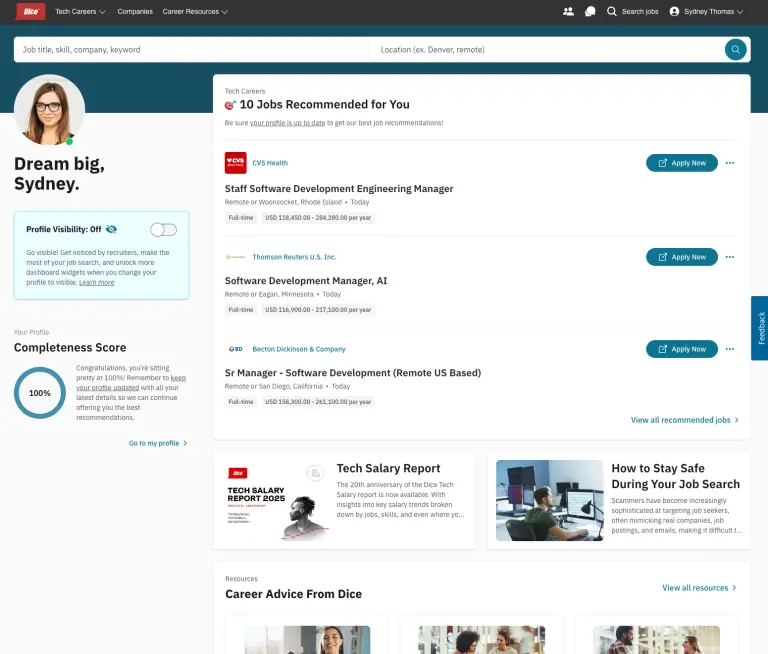This screenshot has width=768, height=654.
Task: Expand the Tech Careers menu
Action: [x=80, y=12]
